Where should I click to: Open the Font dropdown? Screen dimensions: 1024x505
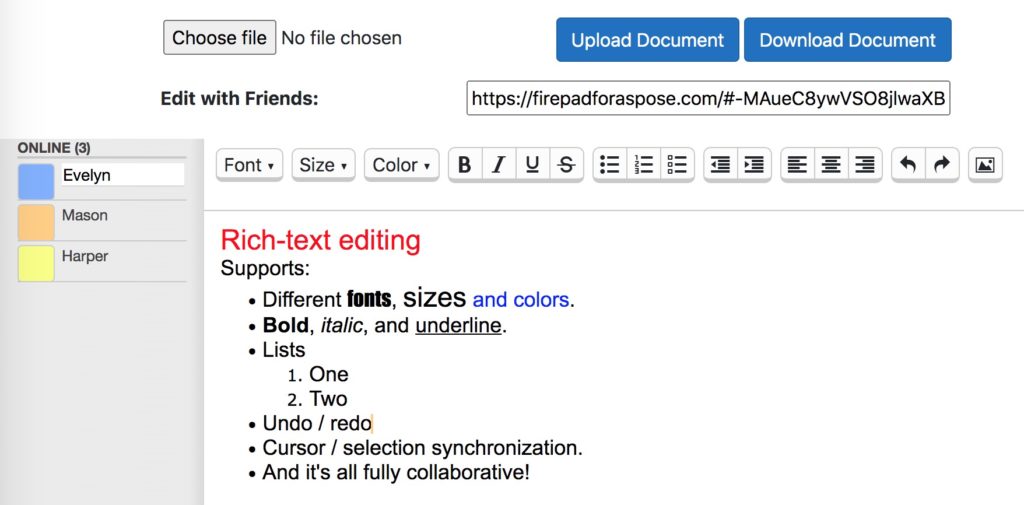[x=249, y=165]
